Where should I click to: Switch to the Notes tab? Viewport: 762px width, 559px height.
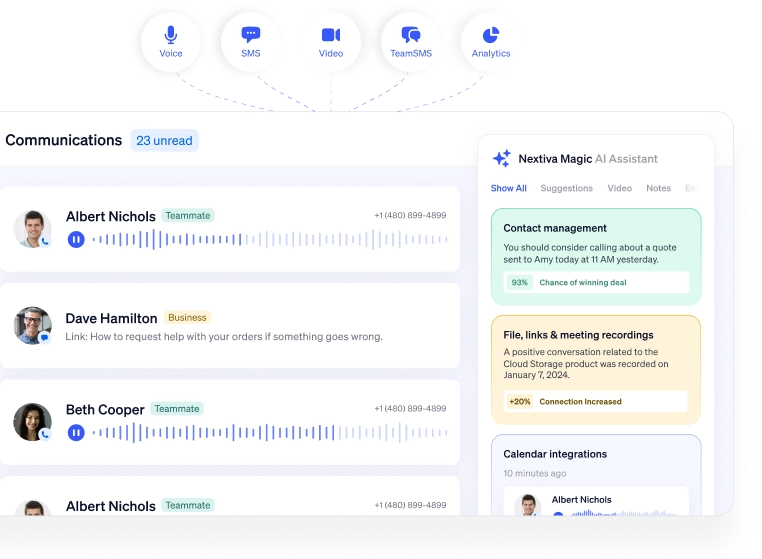click(658, 188)
